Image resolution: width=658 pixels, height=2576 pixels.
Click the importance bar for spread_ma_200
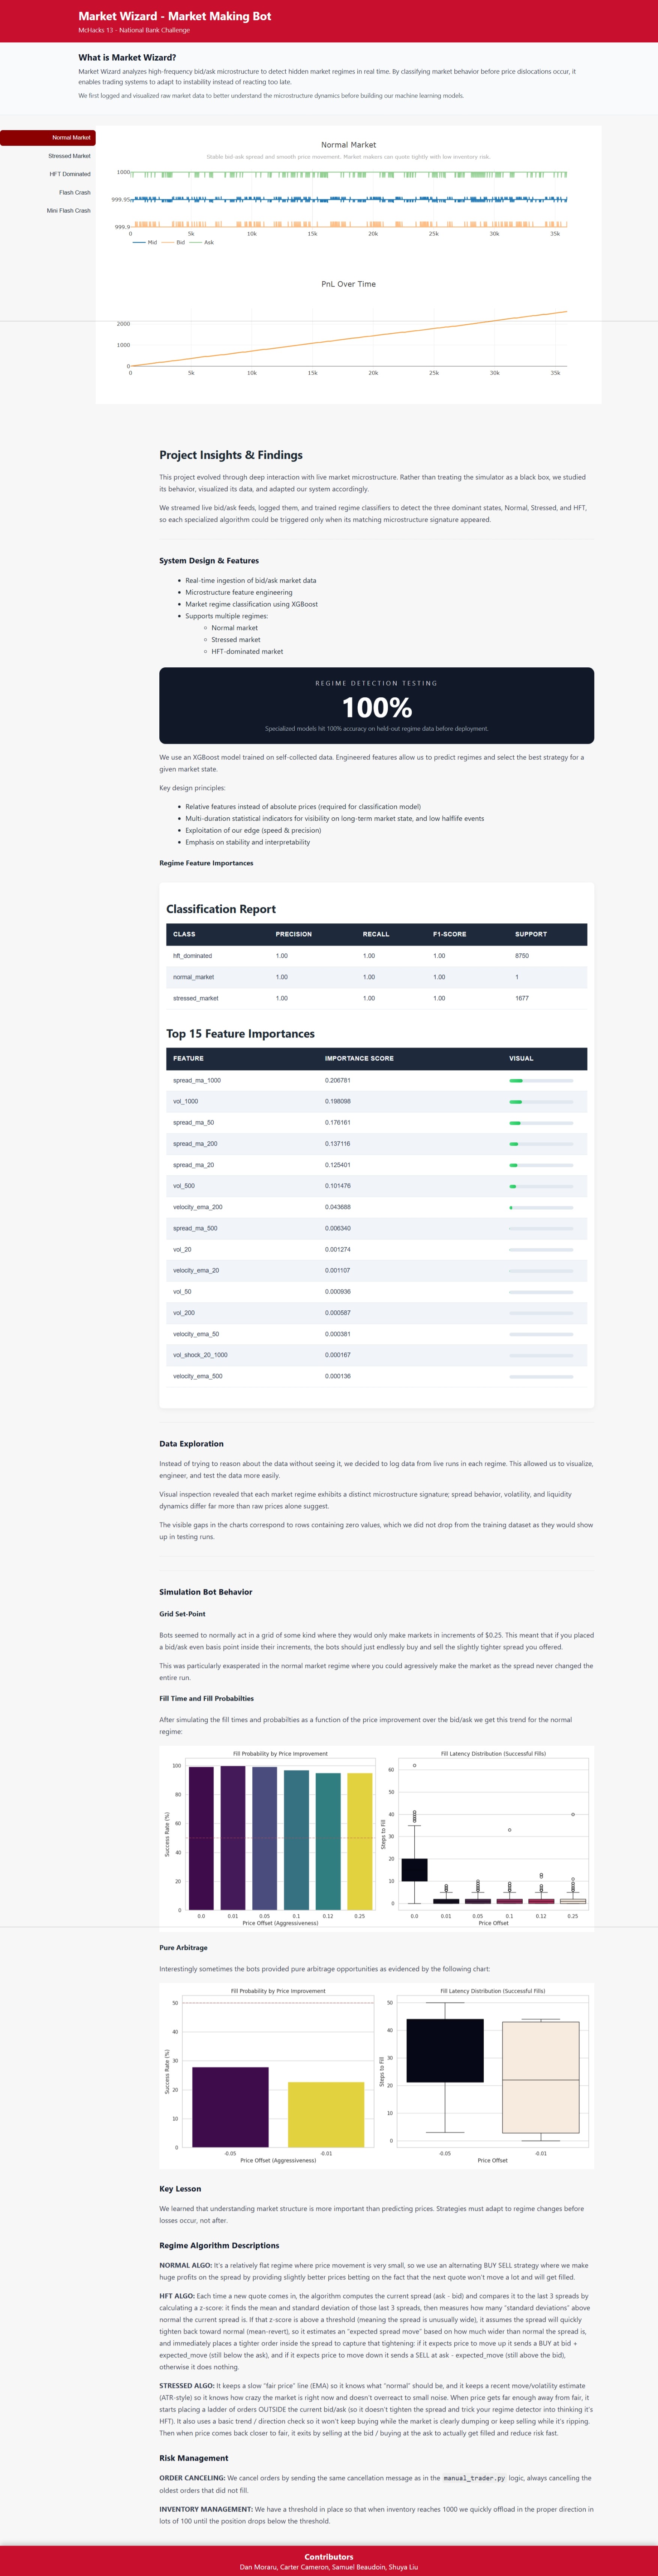click(x=541, y=1144)
